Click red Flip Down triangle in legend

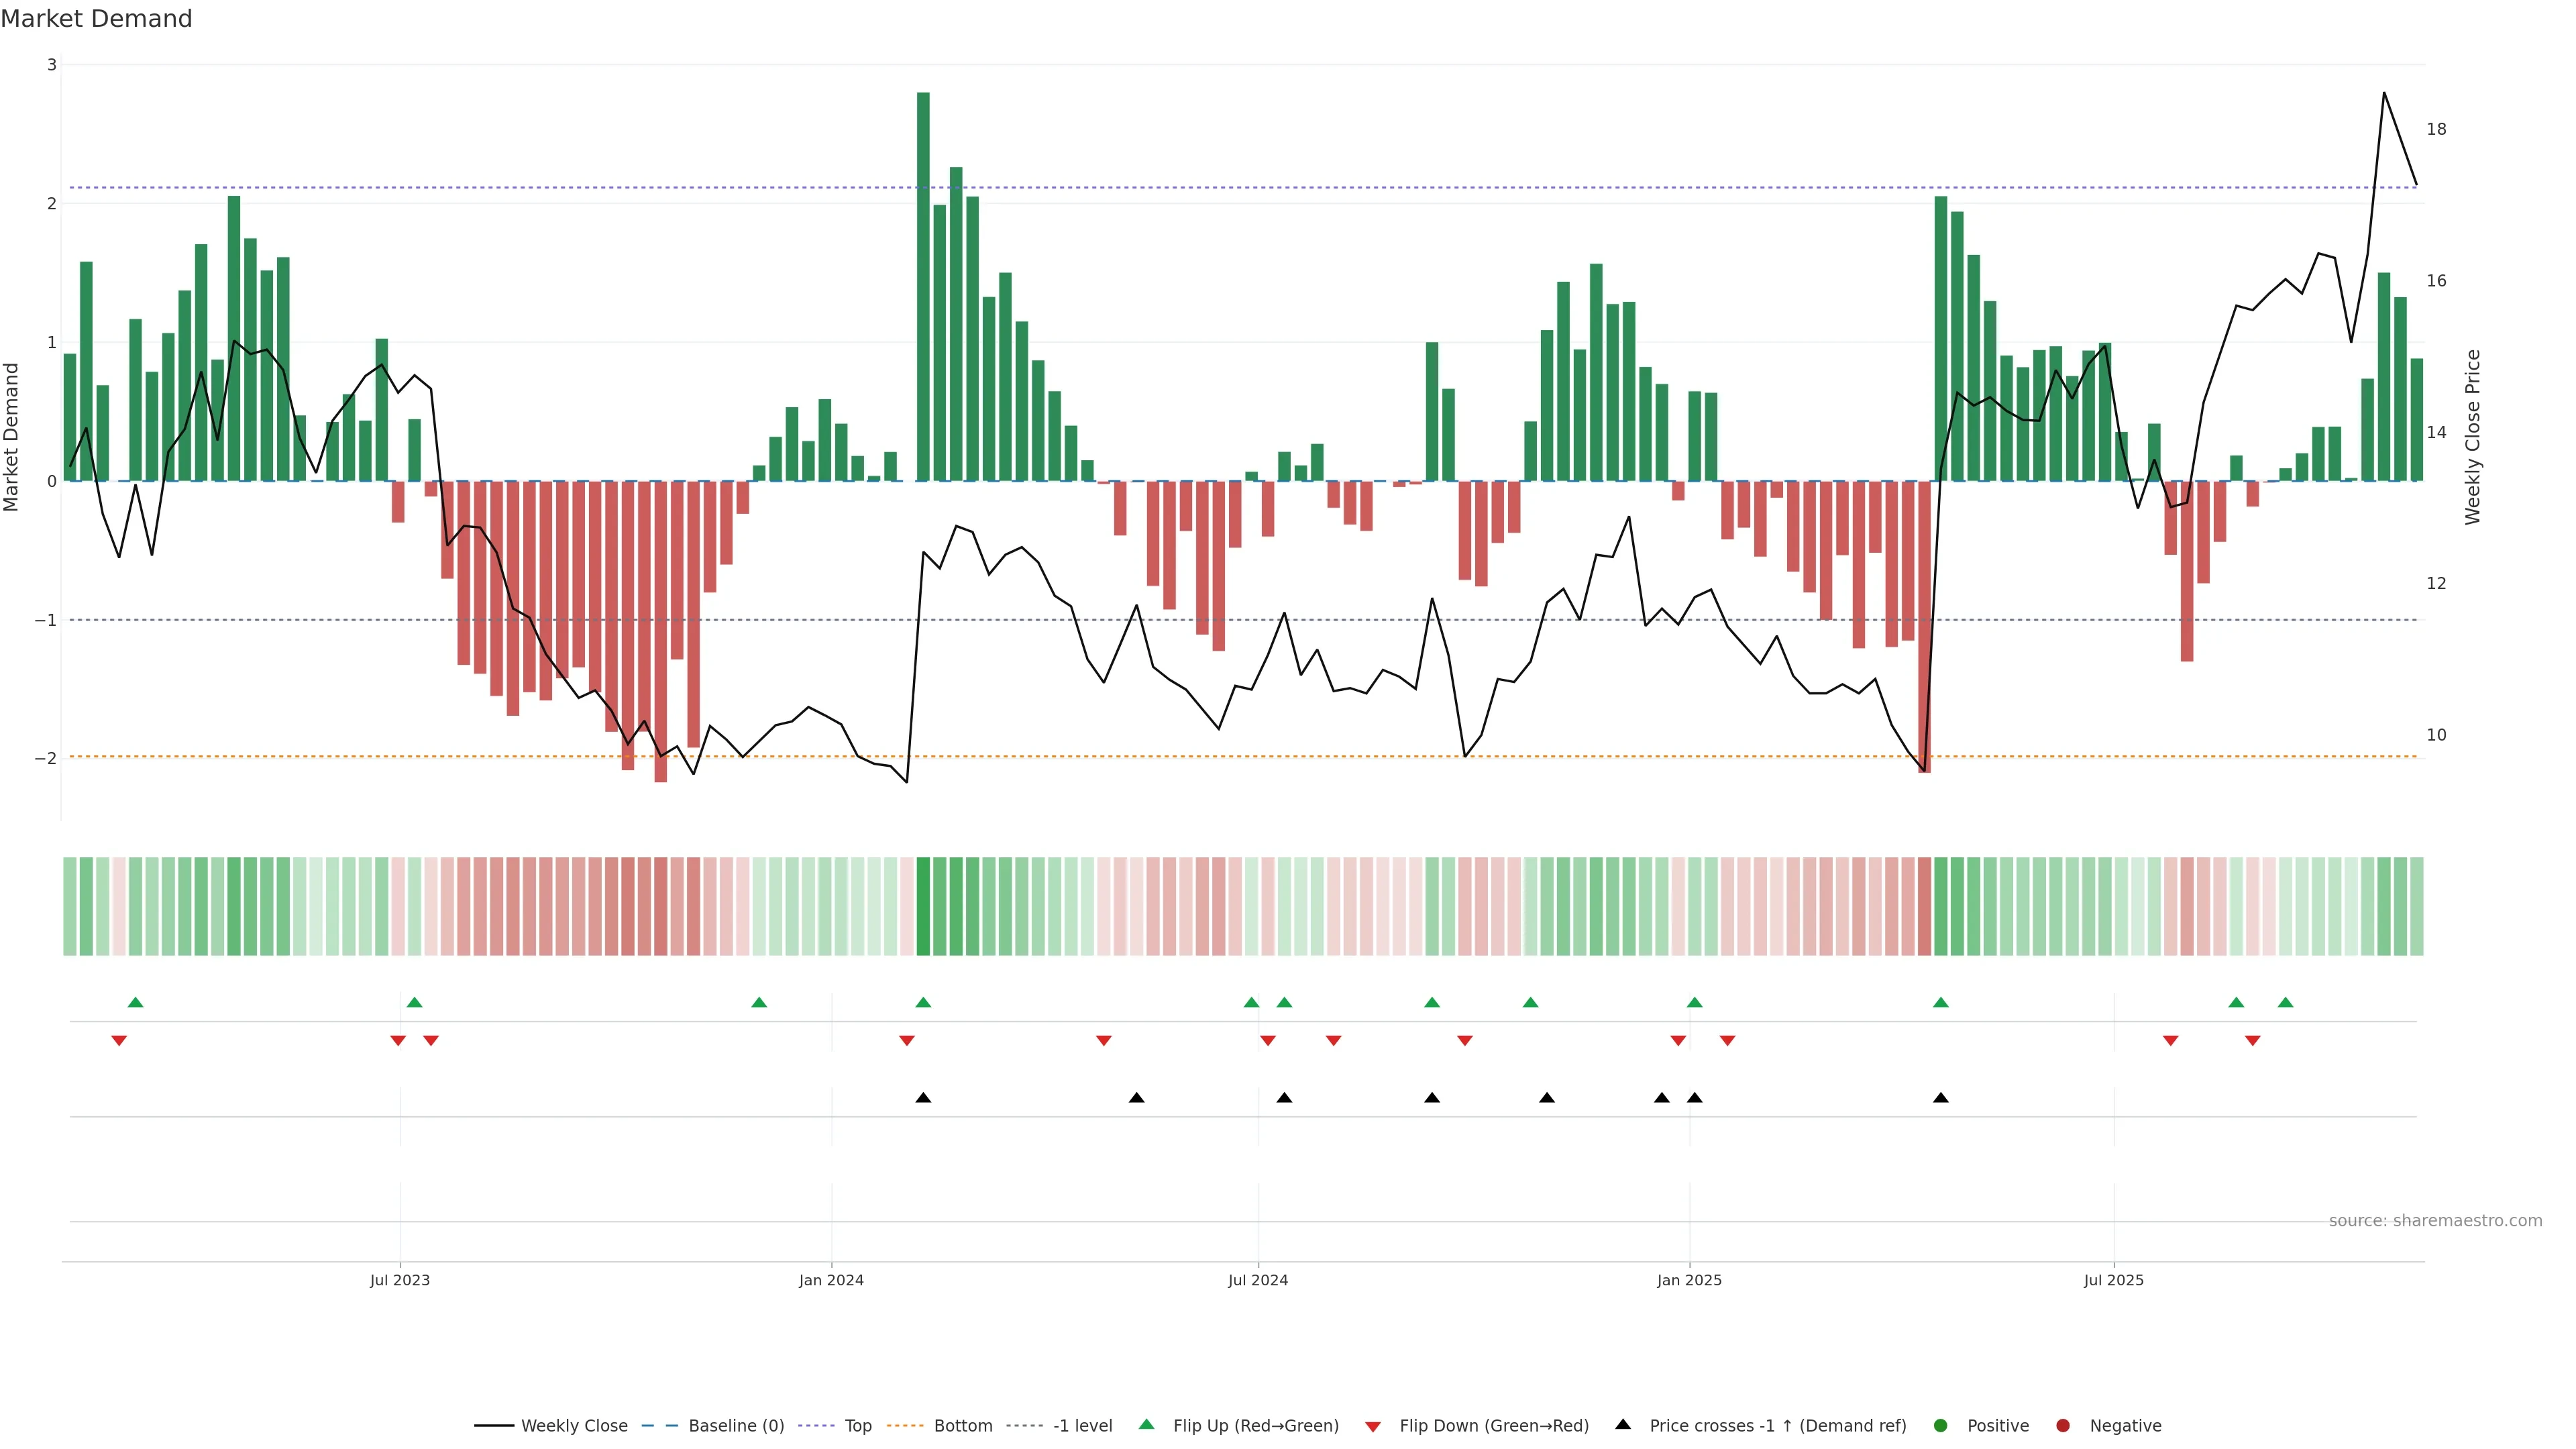(1373, 1427)
